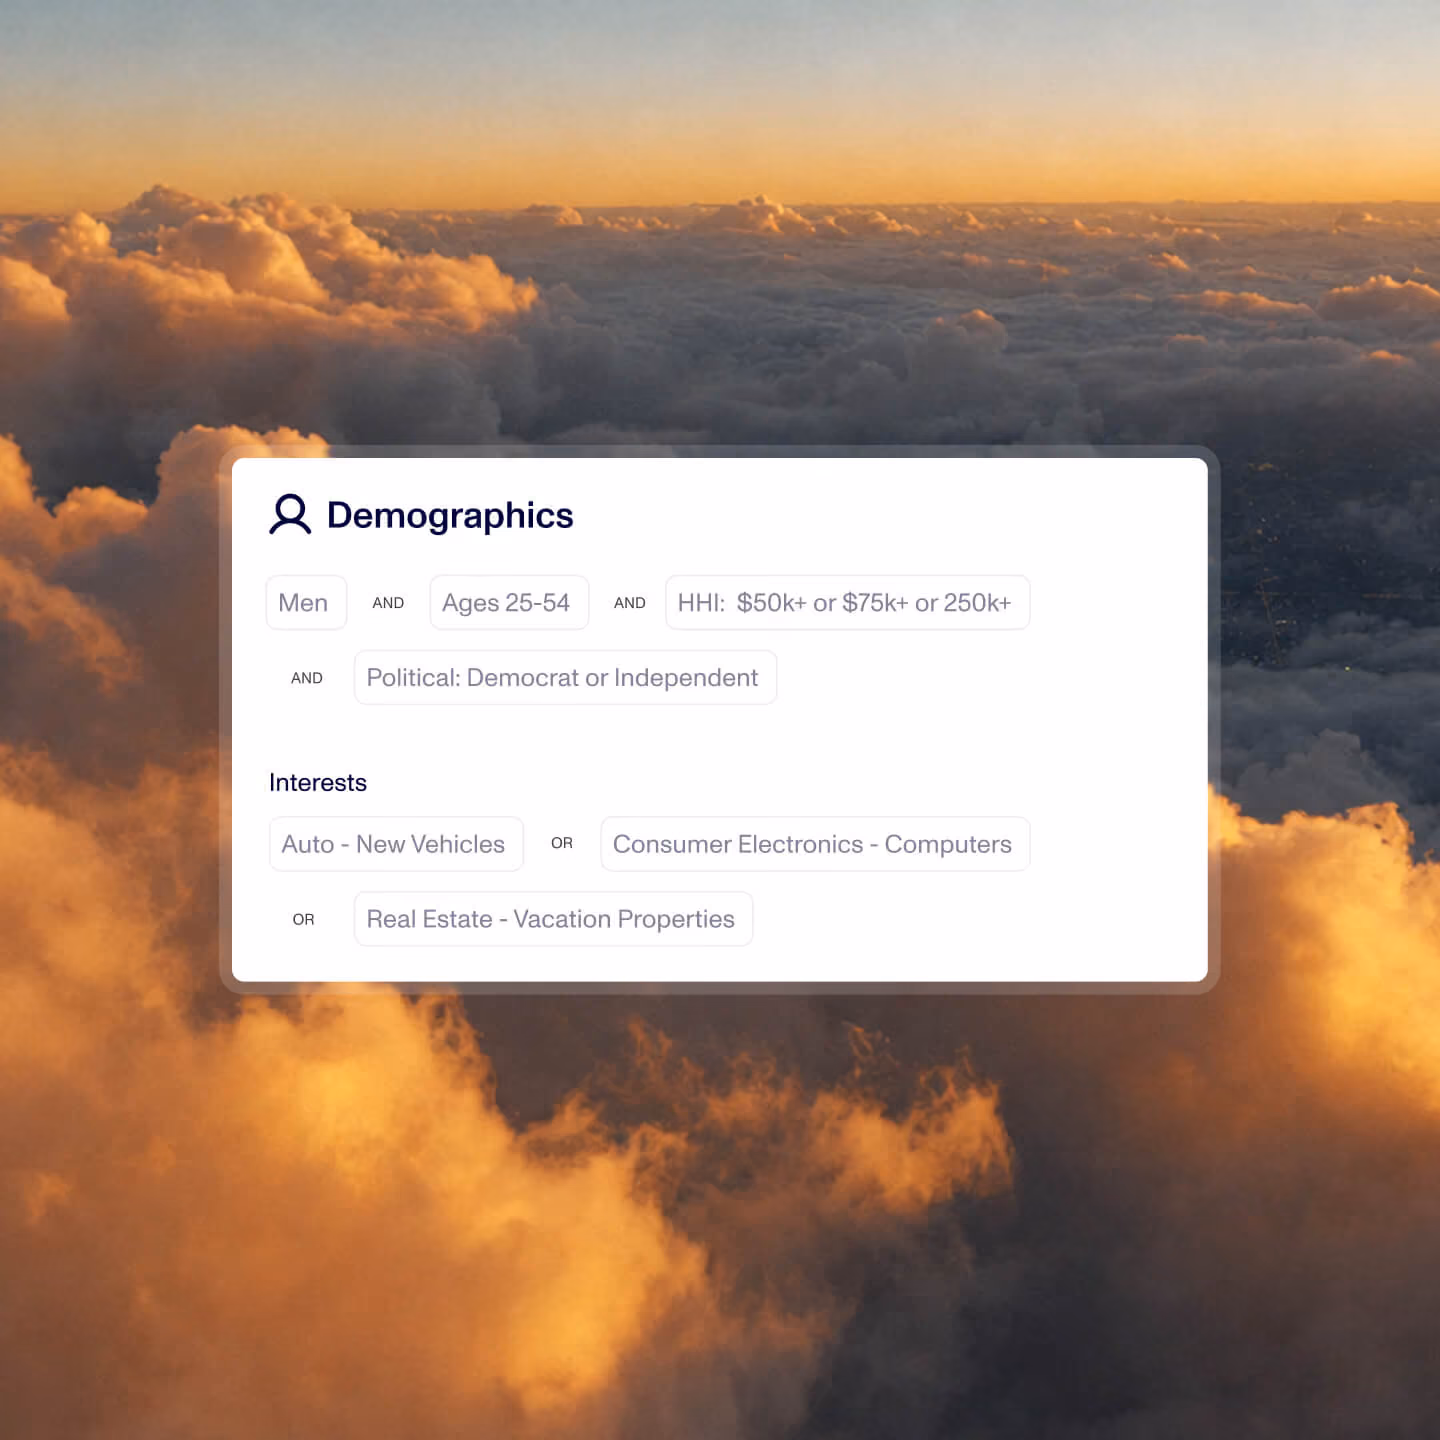Select Consumer Electronics - Computers interest
The width and height of the screenshot is (1440, 1440).
click(815, 844)
